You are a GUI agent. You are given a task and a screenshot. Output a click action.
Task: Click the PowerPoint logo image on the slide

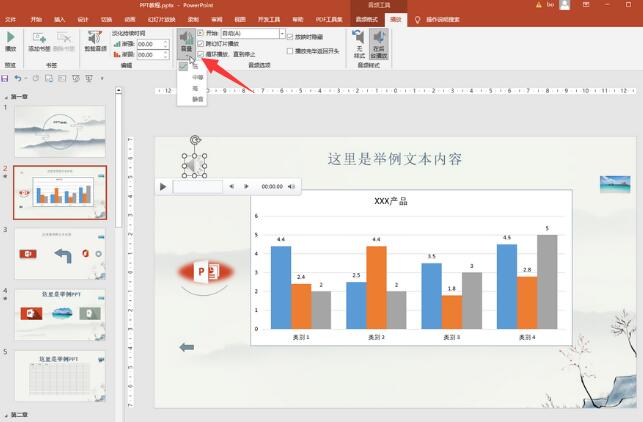(x=206, y=272)
